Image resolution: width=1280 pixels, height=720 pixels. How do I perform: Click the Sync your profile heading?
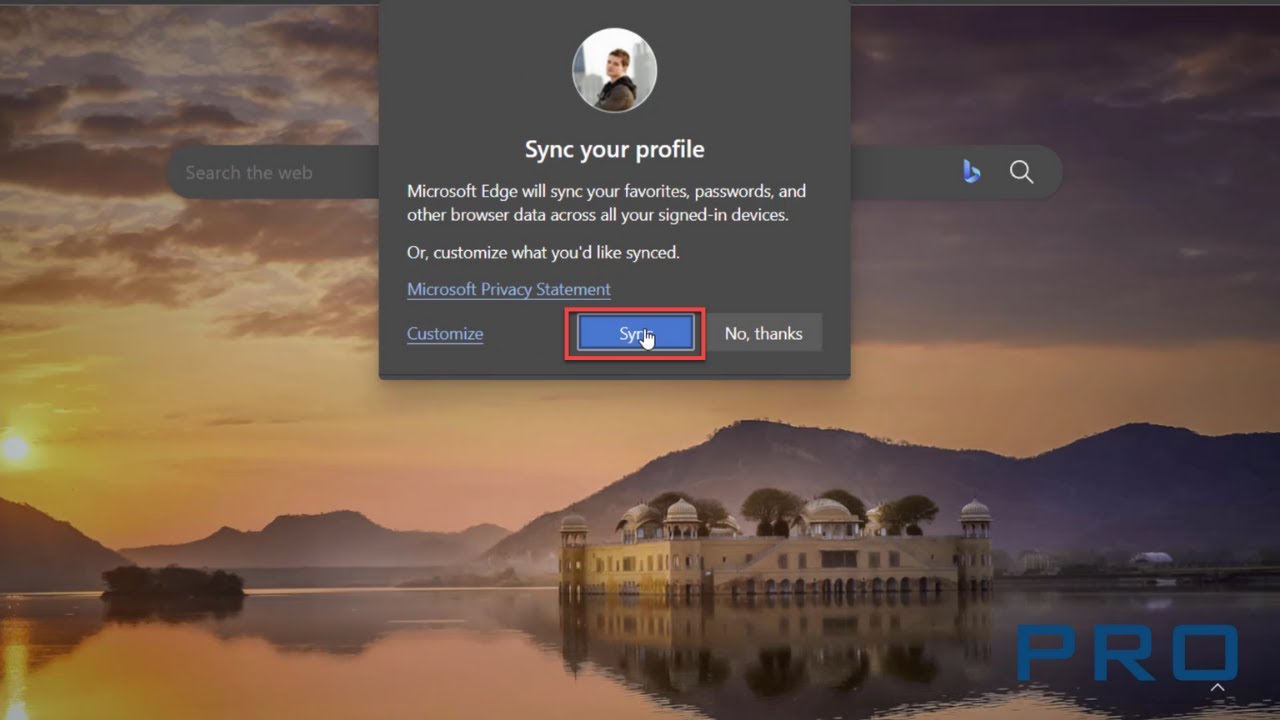coord(615,149)
